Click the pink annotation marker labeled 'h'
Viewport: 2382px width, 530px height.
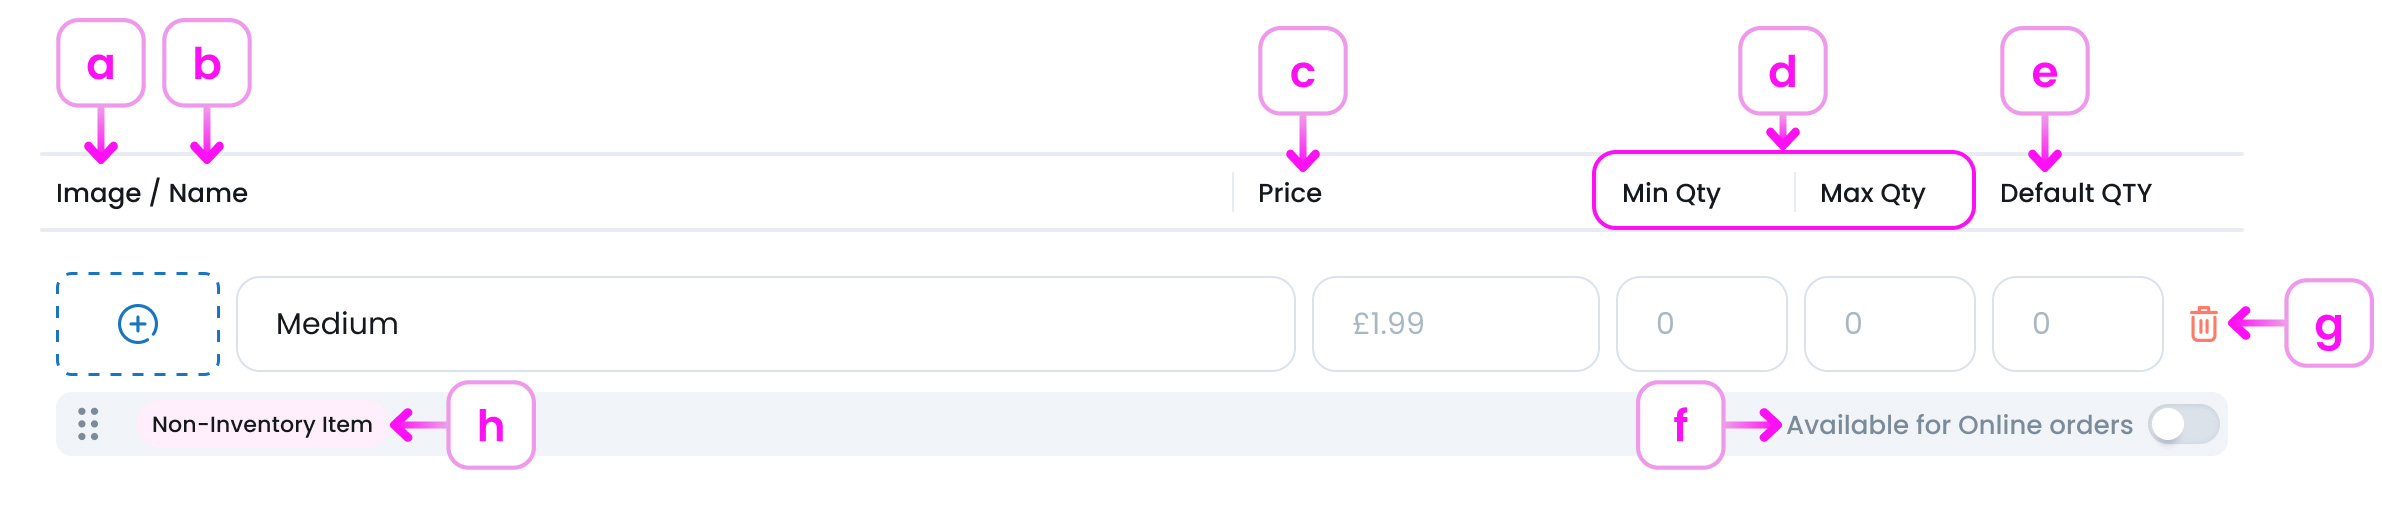tap(490, 425)
